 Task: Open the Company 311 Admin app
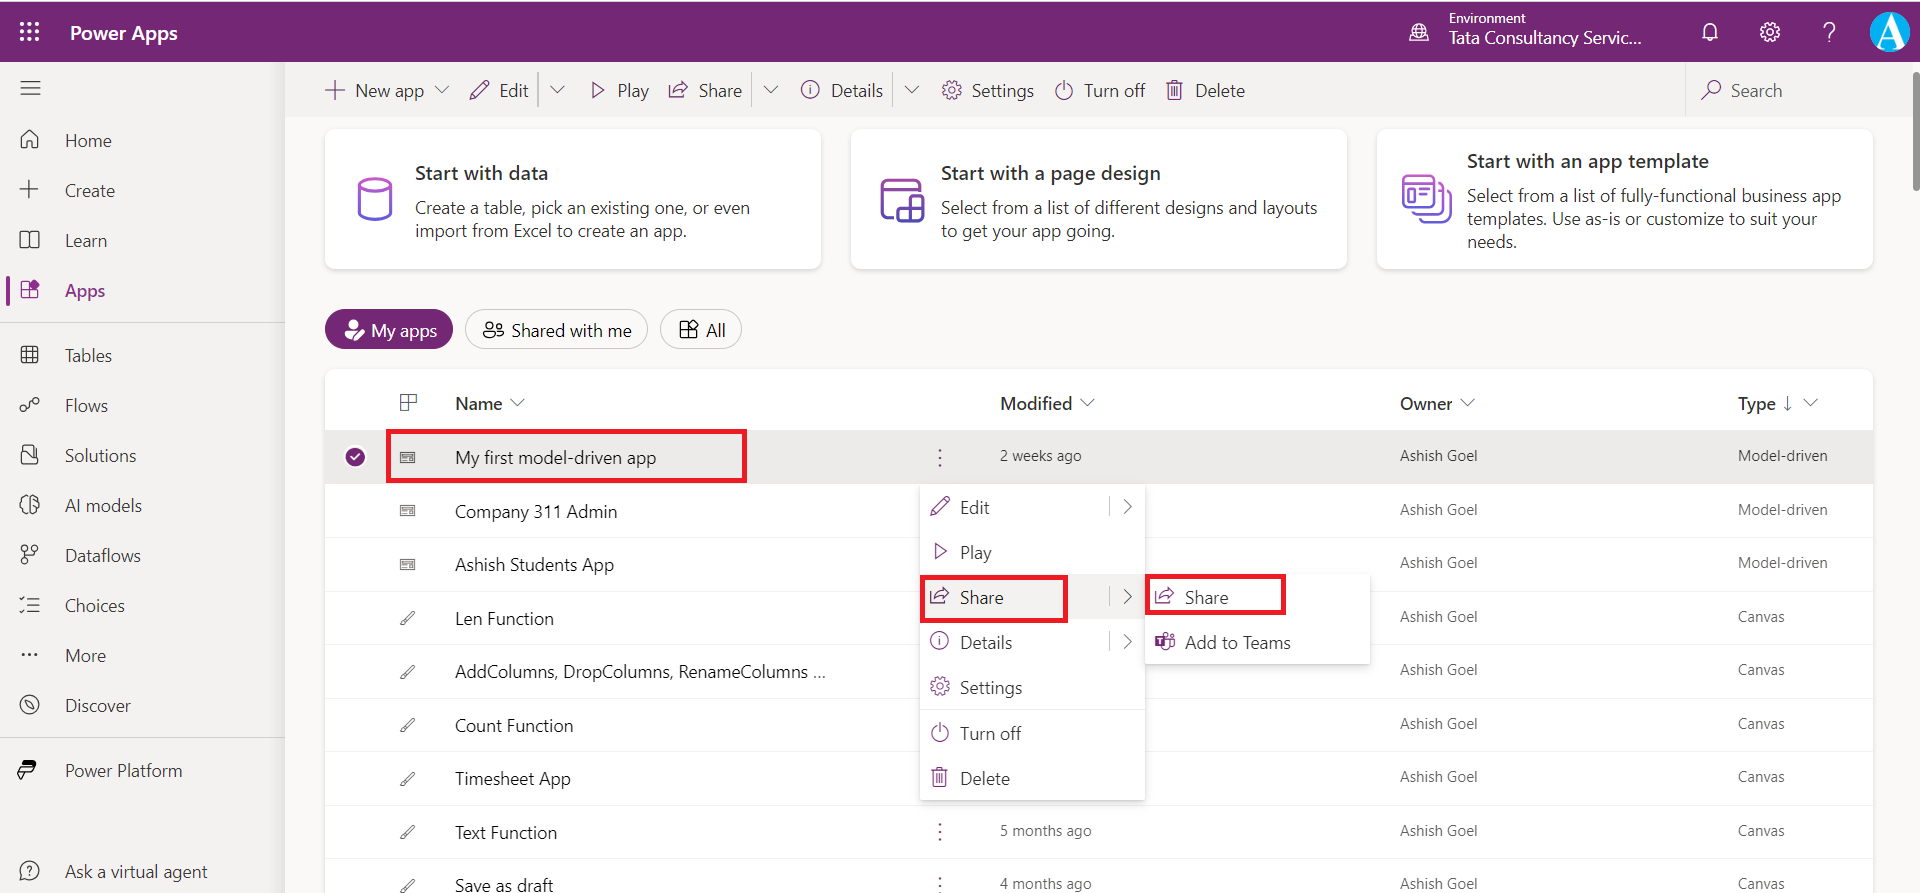coord(536,512)
